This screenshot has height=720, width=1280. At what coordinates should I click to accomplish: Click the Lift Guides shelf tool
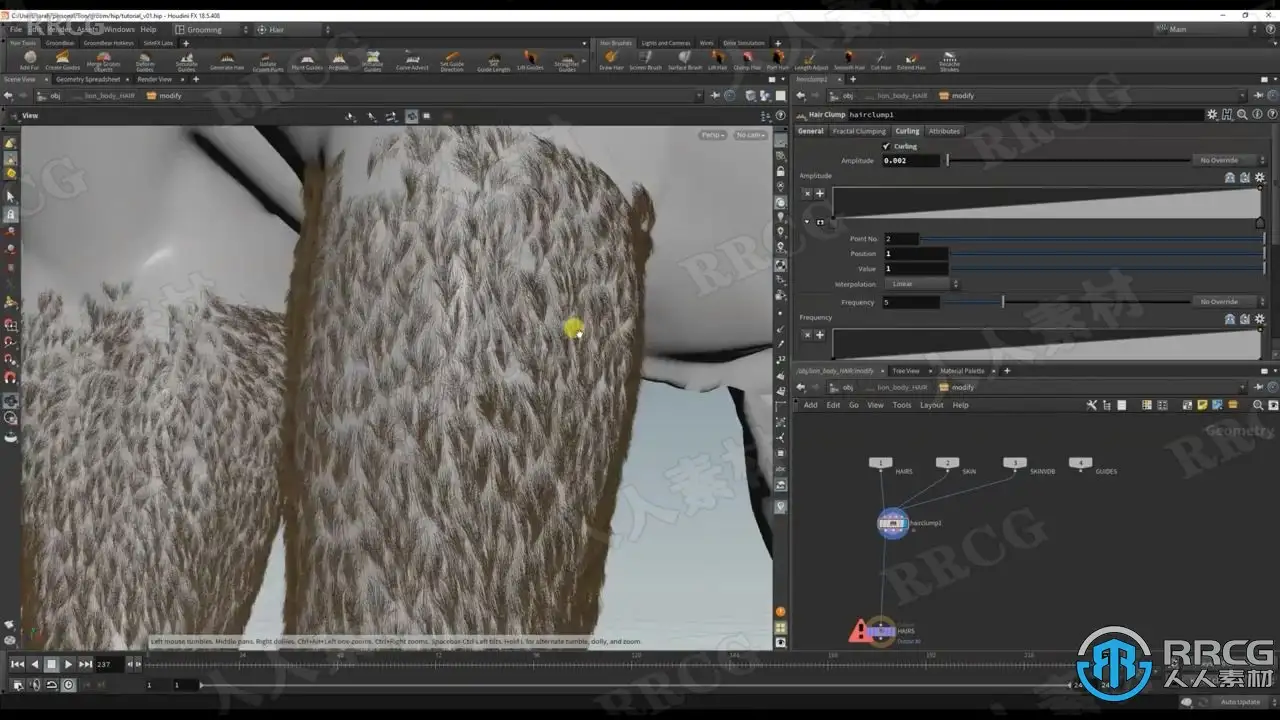(530, 60)
